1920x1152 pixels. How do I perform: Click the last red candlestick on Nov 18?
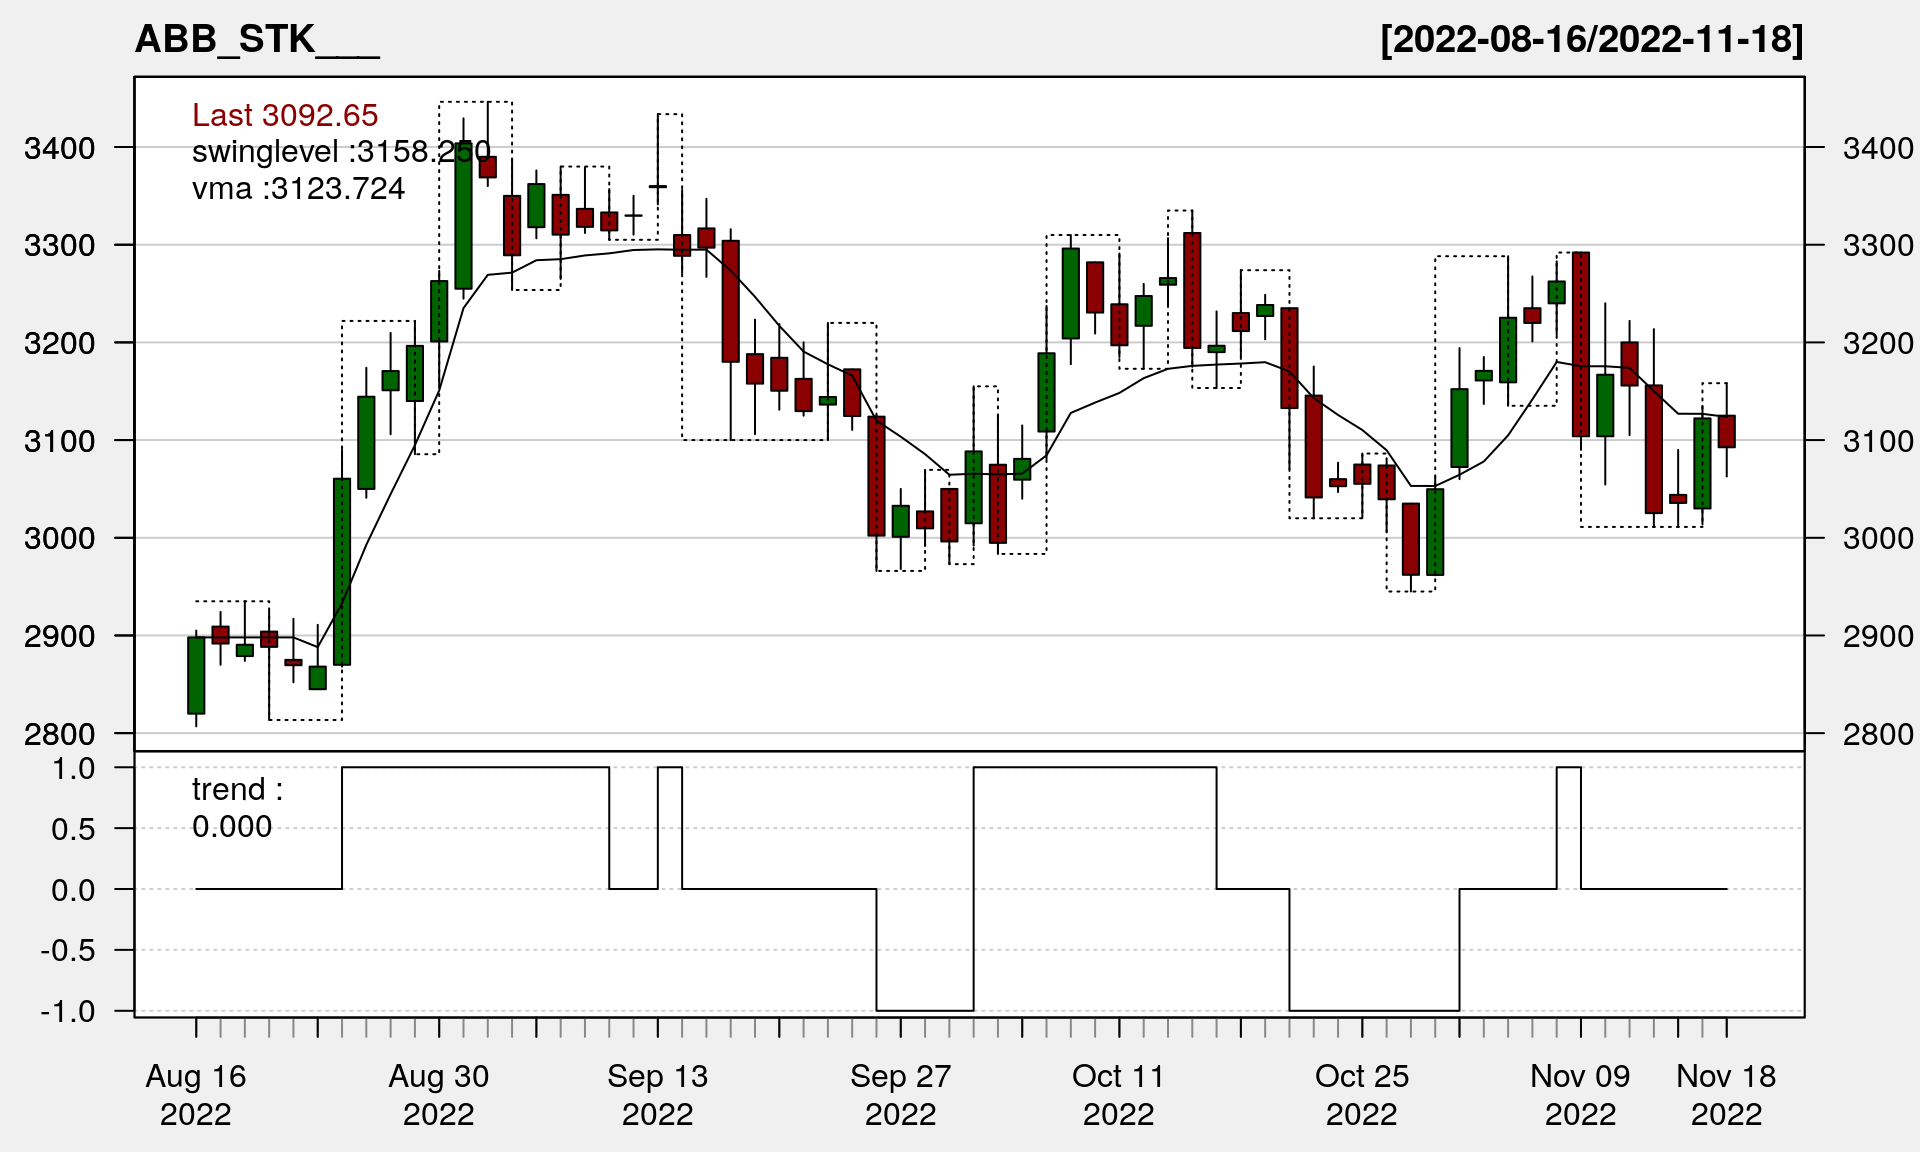pyautogui.click(x=1727, y=431)
